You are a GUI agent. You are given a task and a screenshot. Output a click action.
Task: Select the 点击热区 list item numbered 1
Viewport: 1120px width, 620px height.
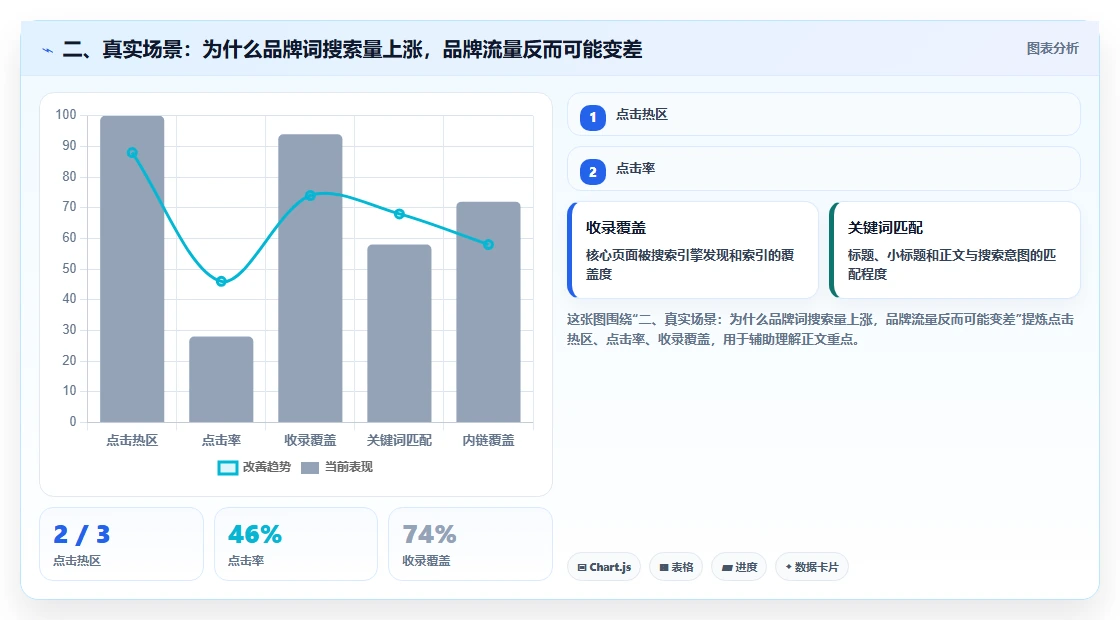[x=824, y=114]
